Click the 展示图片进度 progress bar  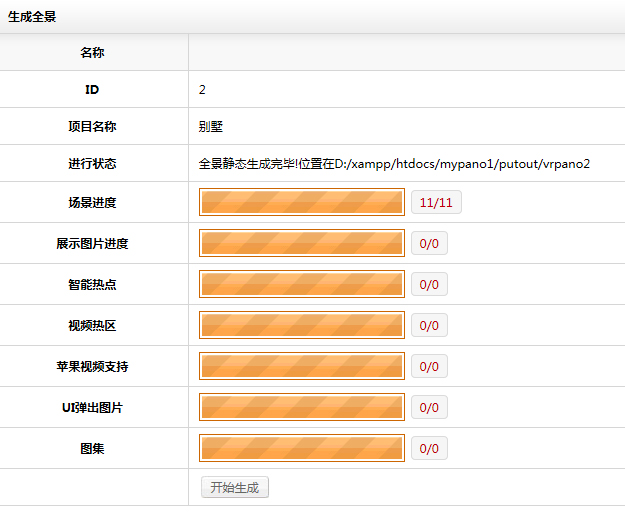coord(302,244)
